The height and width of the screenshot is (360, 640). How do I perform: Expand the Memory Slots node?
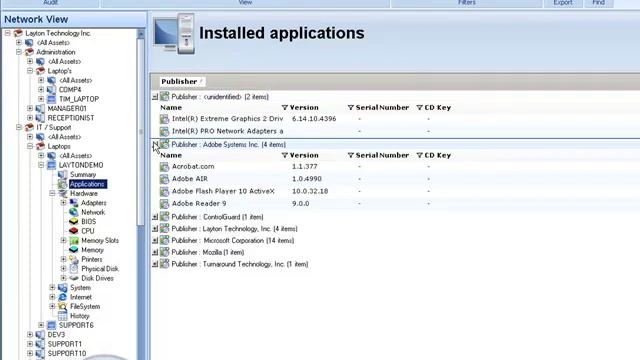pyautogui.click(x=64, y=240)
